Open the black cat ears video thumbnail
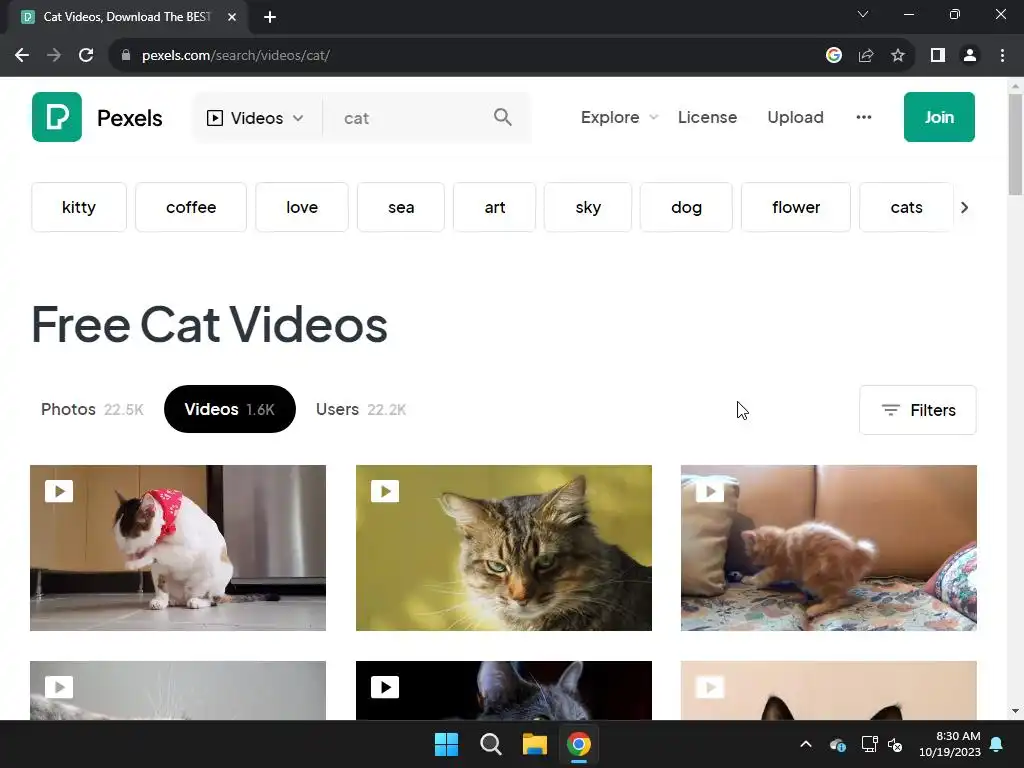The height and width of the screenshot is (768, 1024). tap(829, 690)
